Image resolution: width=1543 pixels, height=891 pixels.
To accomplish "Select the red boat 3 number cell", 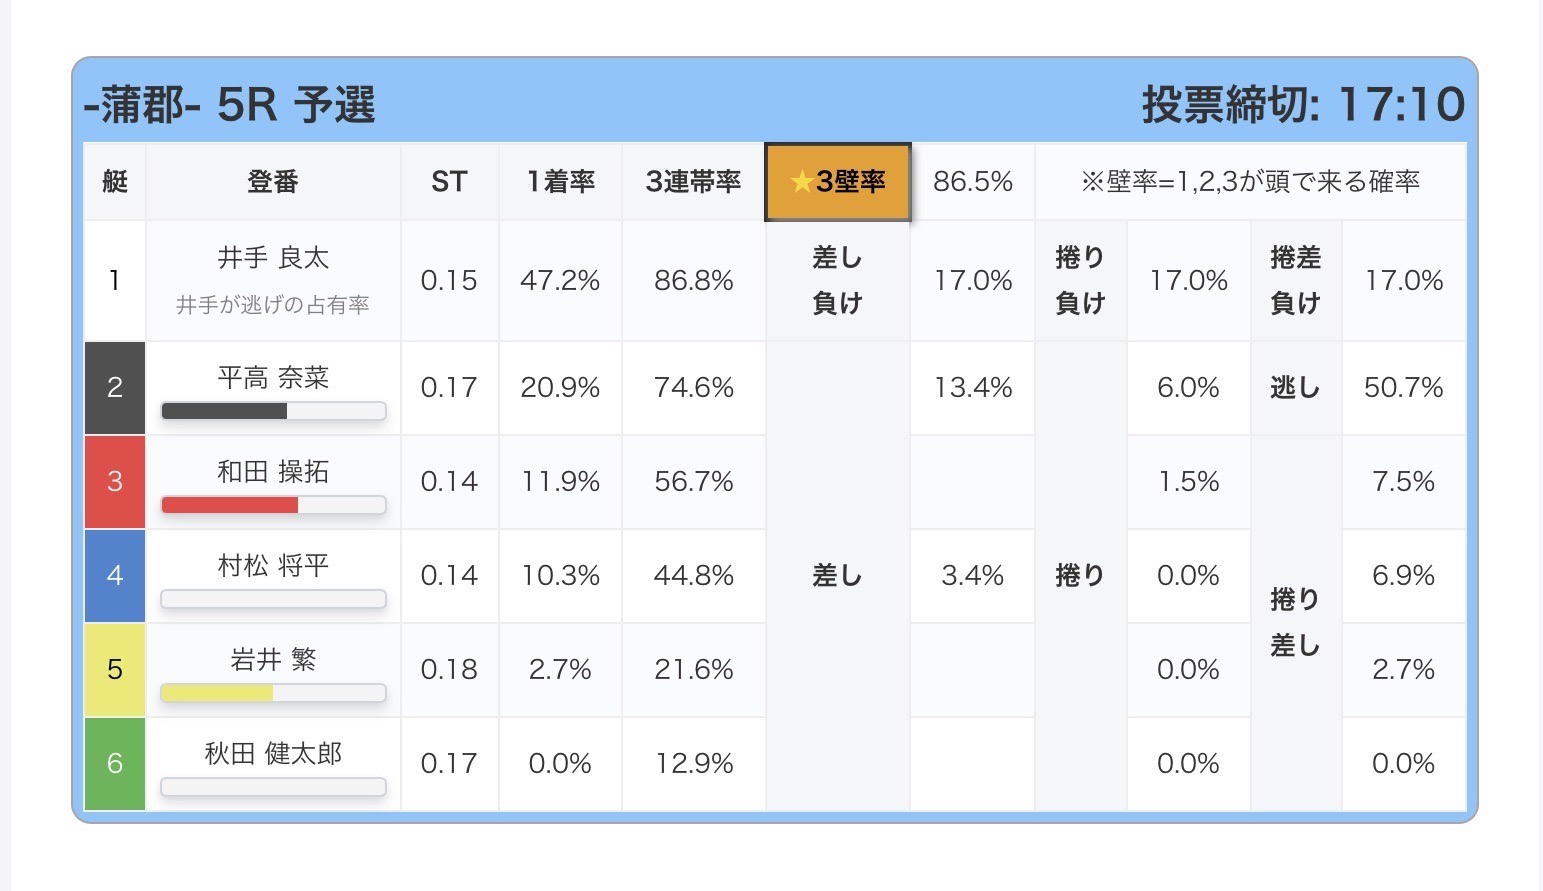I will tap(115, 482).
